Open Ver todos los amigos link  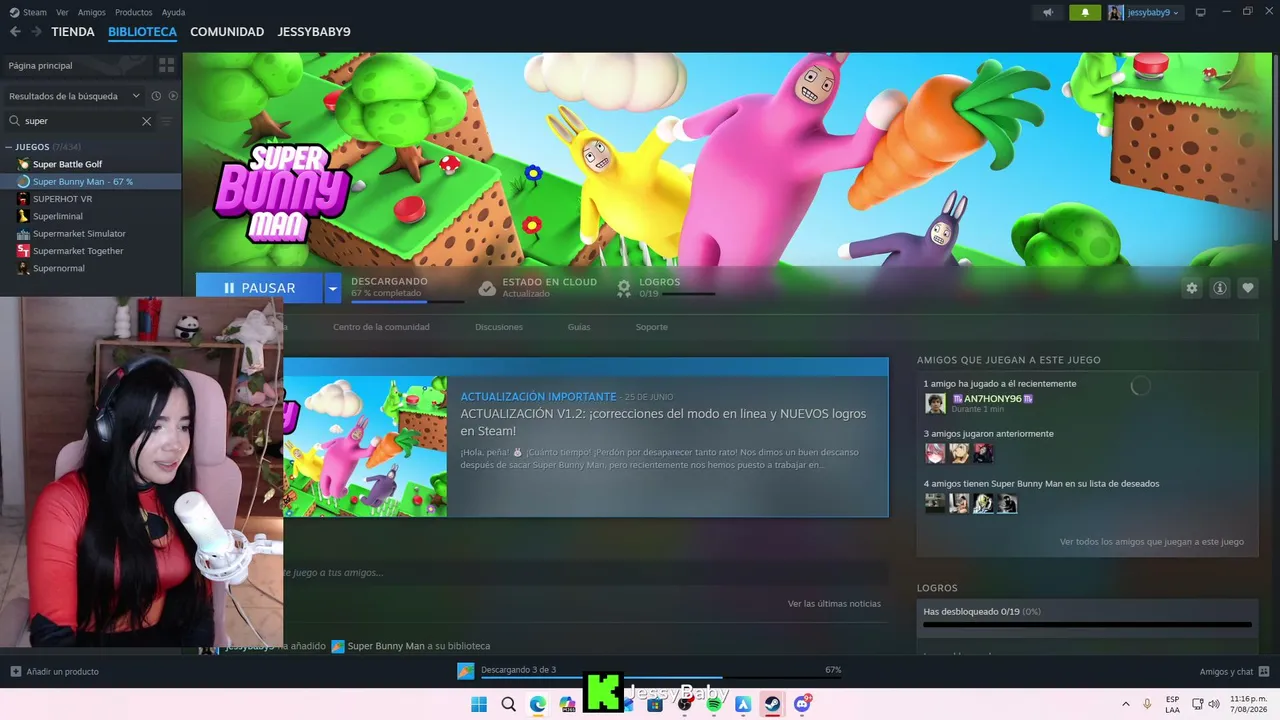coord(1152,542)
